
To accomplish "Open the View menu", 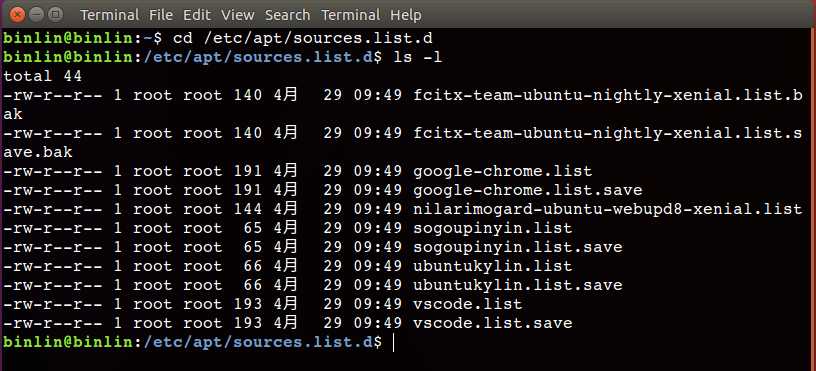I will (x=238, y=15).
